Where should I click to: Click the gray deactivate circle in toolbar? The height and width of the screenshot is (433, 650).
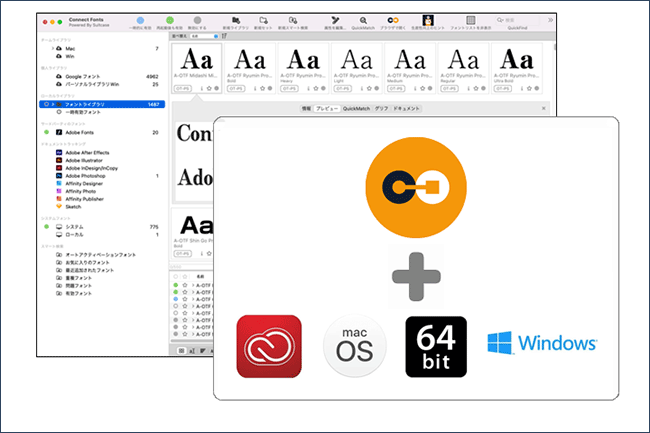[197, 20]
